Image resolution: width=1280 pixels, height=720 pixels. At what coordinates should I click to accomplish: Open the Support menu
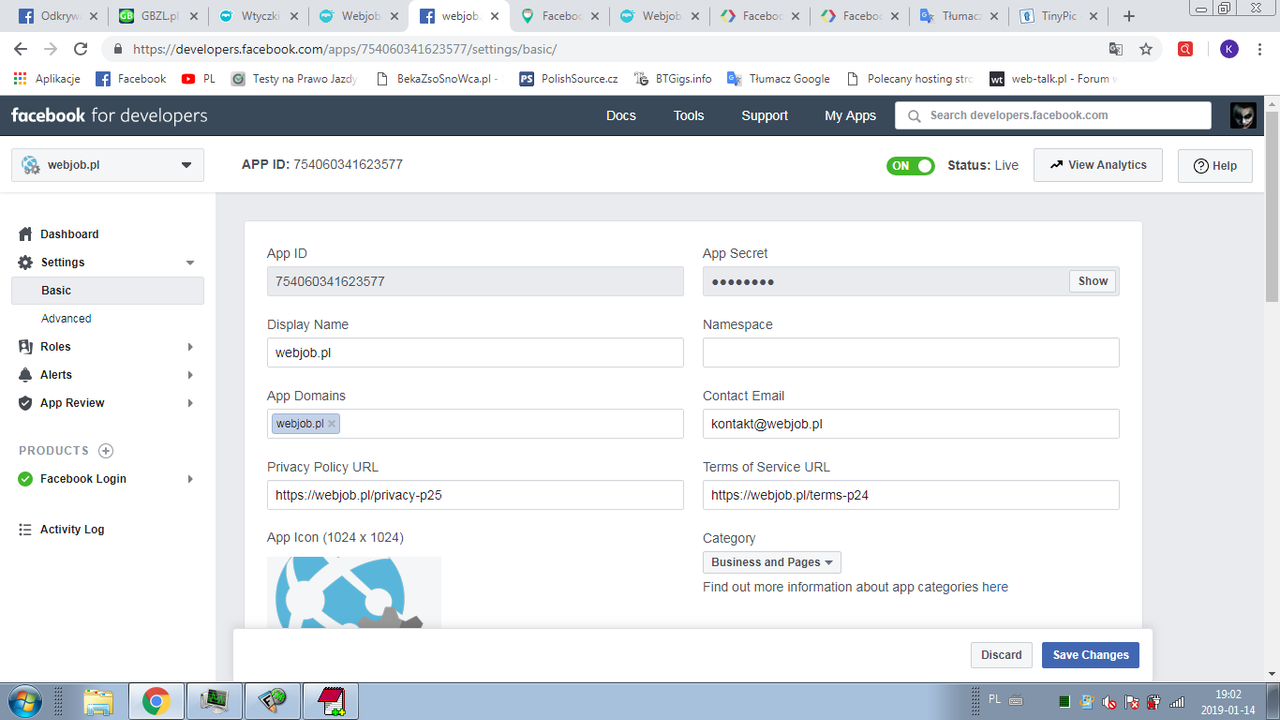coord(765,116)
